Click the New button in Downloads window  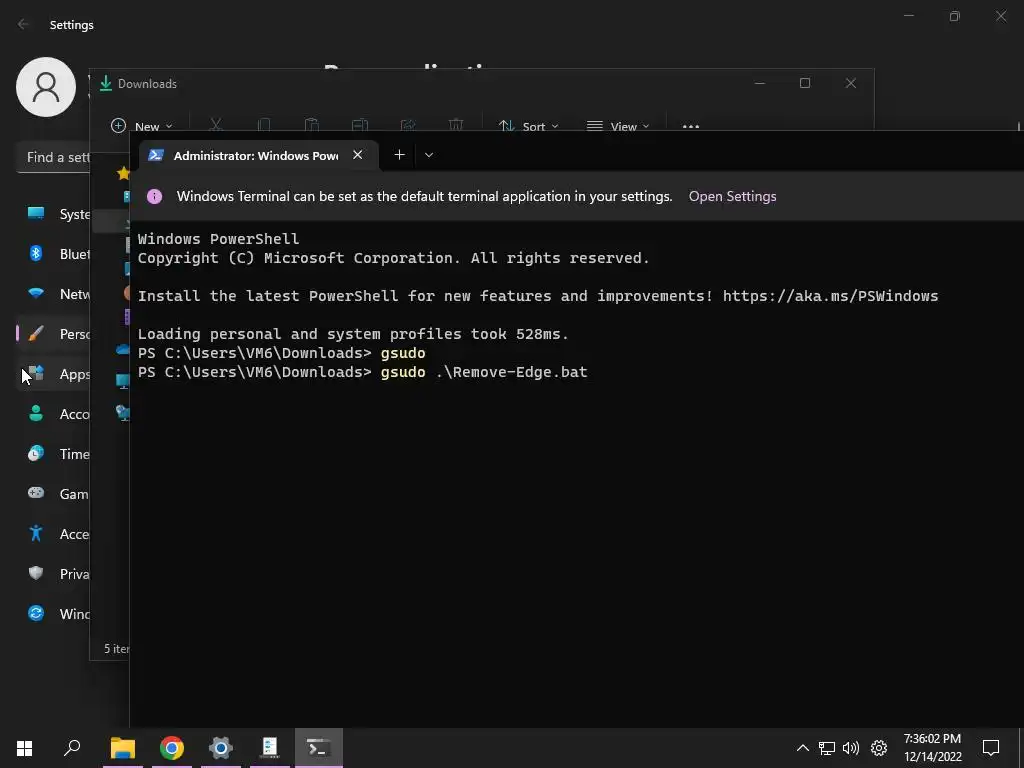[x=142, y=125]
